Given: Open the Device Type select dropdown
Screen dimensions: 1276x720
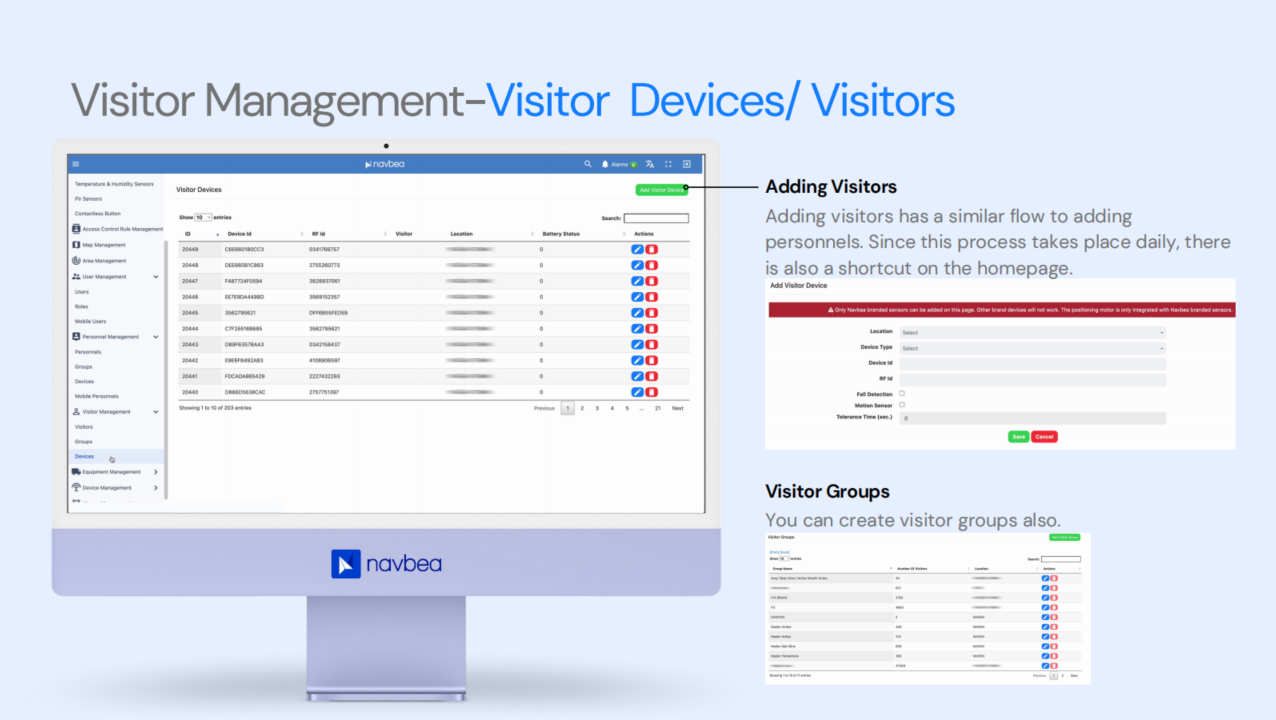Looking at the screenshot, I should [1032, 348].
